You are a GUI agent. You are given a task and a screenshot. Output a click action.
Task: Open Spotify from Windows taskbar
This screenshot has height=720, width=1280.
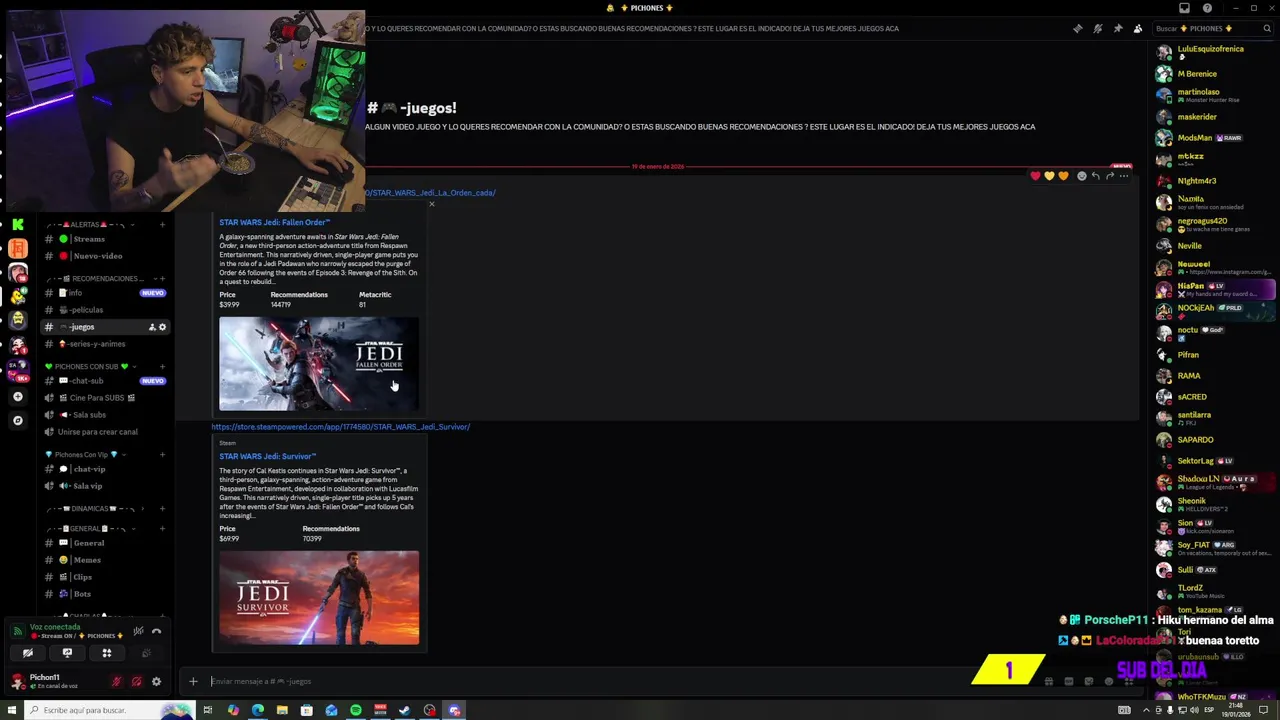click(x=355, y=710)
